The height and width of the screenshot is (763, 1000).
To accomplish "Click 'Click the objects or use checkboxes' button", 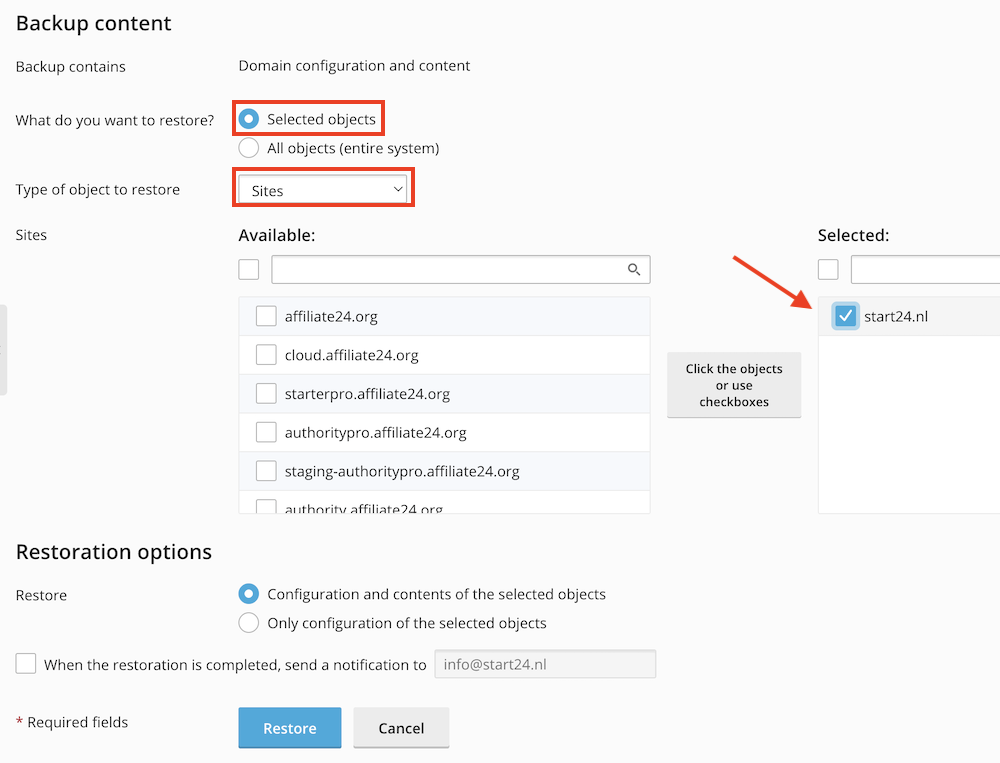I will click(734, 385).
